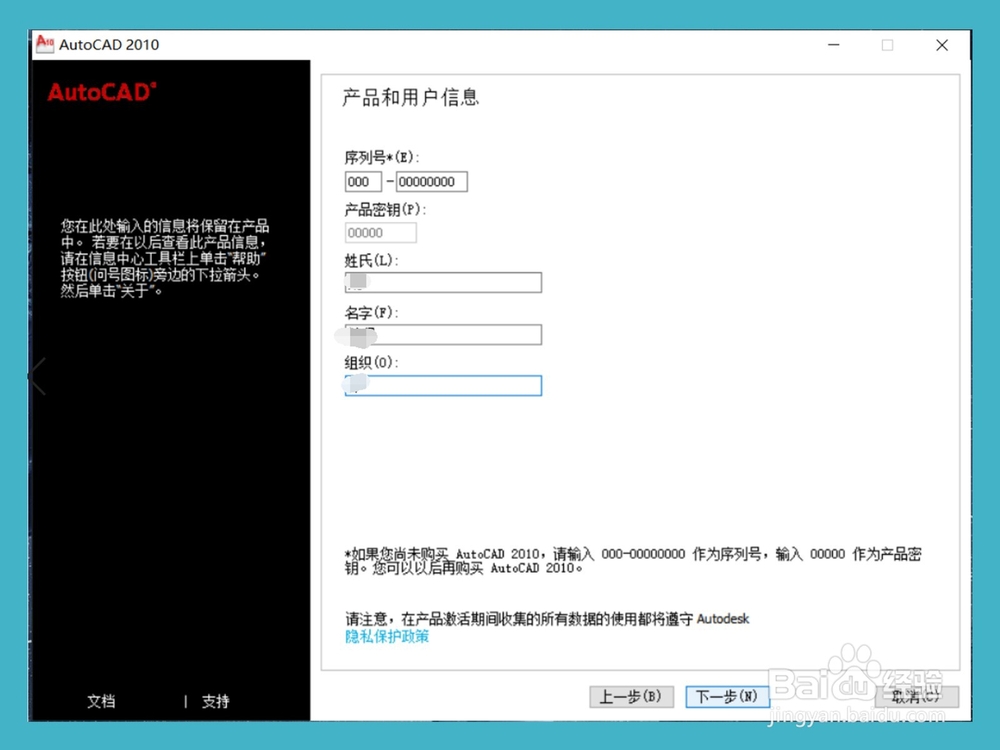Viewport: 1000px width, 750px height.
Task: Click the 名字(F) first name field
Action: pos(443,334)
